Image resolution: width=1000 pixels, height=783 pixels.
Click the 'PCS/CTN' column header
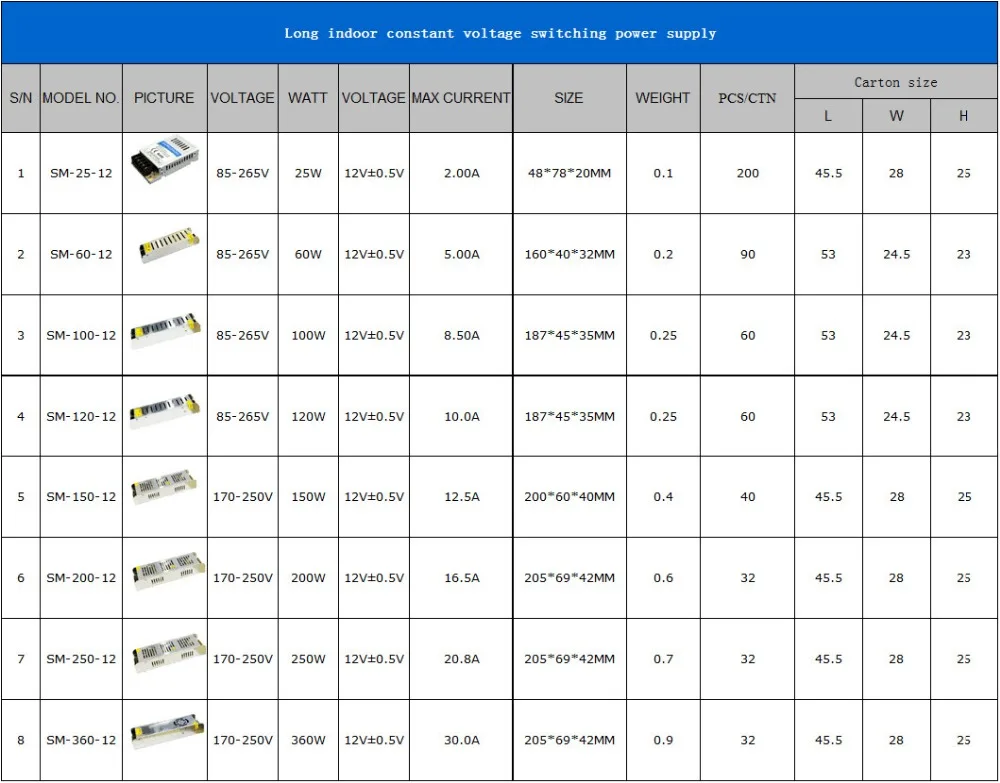pyautogui.click(x=747, y=98)
